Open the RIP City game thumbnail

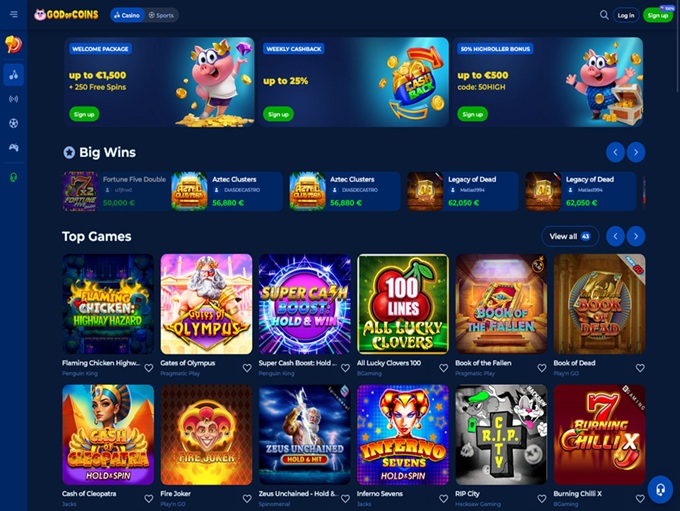coord(501,435)
